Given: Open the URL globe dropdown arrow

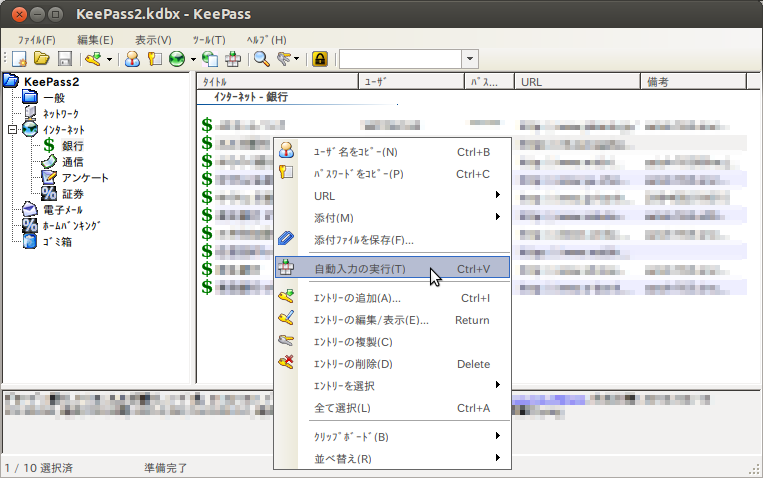Looking at the screenshot, I should (193, 59).
